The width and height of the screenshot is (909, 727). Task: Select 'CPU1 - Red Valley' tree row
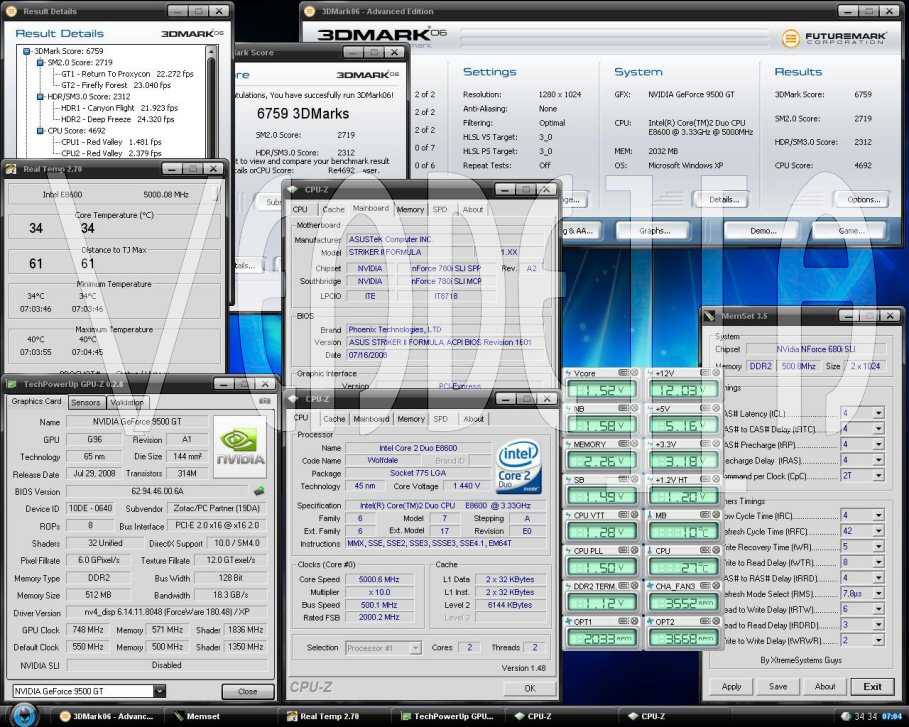pyautogui.click(x=111, y=141)
